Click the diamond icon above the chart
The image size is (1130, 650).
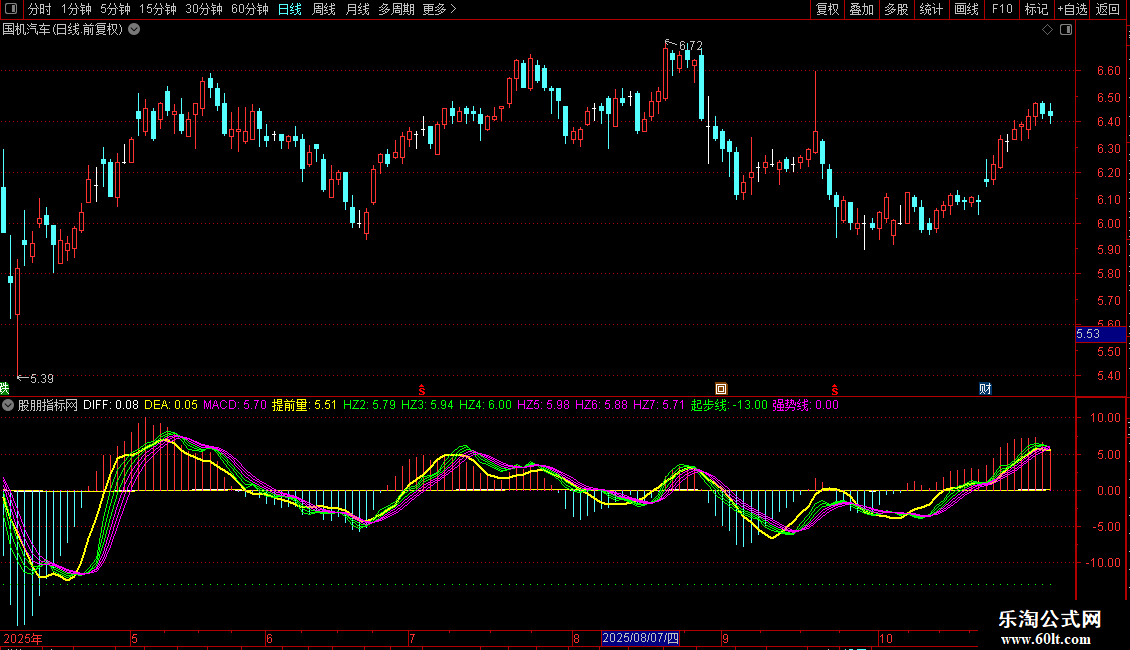tap(1047, 30)
